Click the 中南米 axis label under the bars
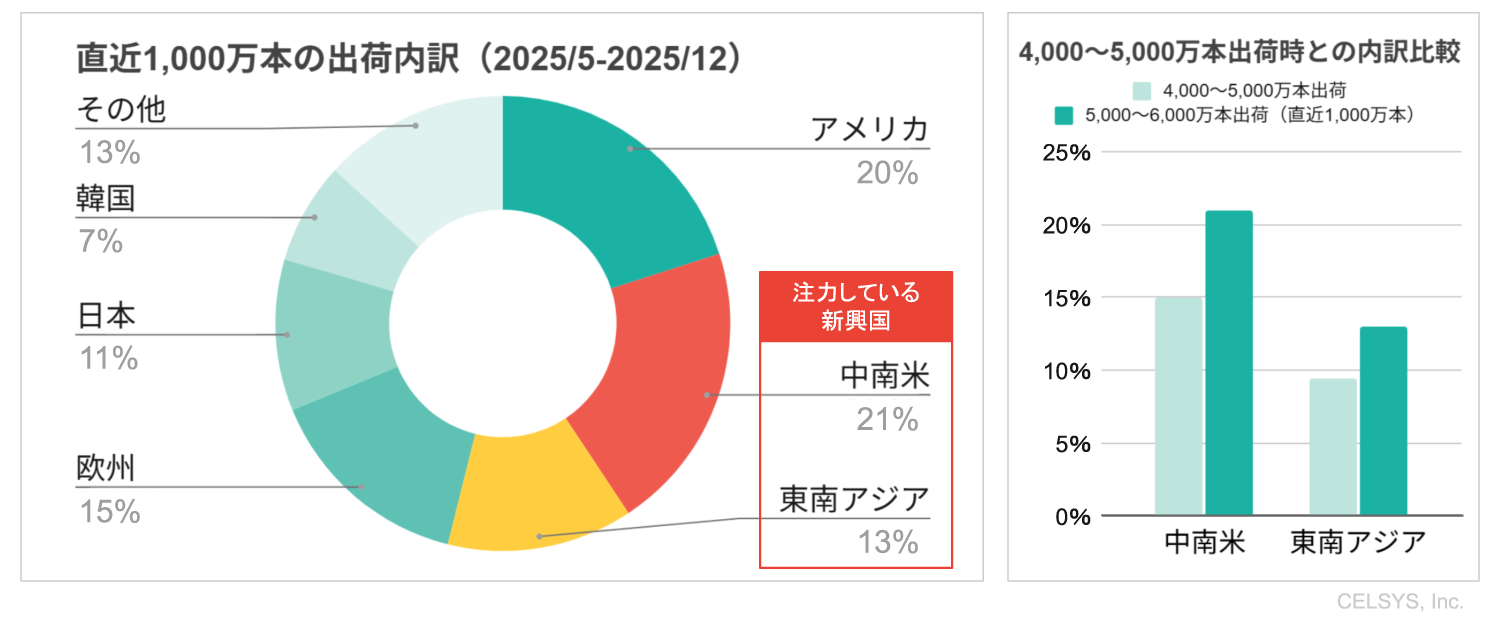The width and height of the screenshot is (1500, 624). [x=1204, y=542]
